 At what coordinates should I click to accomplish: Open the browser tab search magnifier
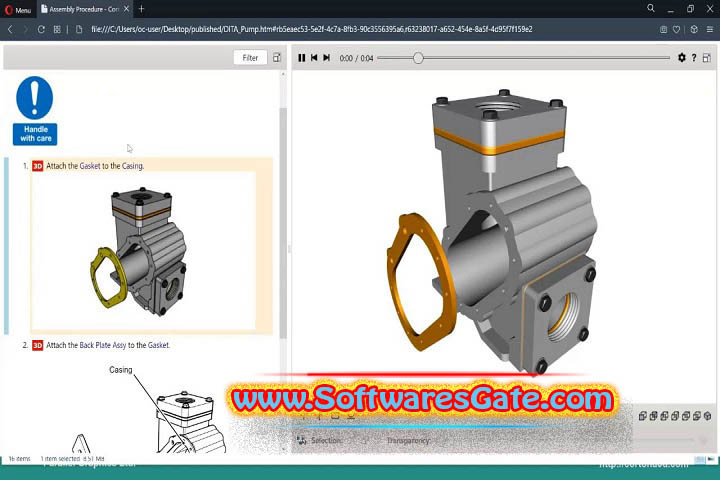(x=651, y=8)
